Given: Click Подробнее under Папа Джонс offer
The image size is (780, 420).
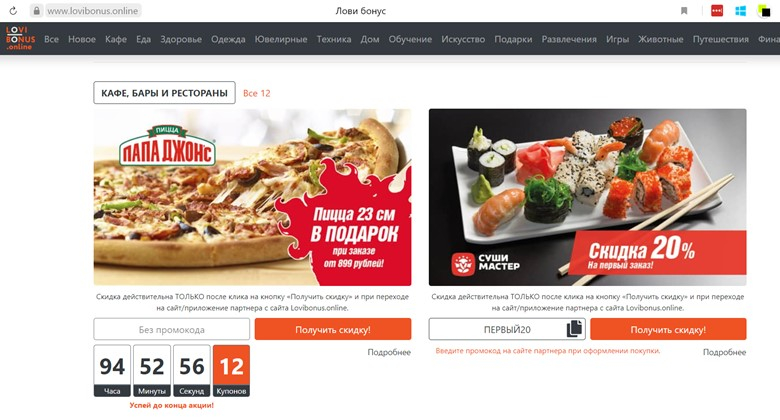Looking at the screenshot, I should click(389, 352).
